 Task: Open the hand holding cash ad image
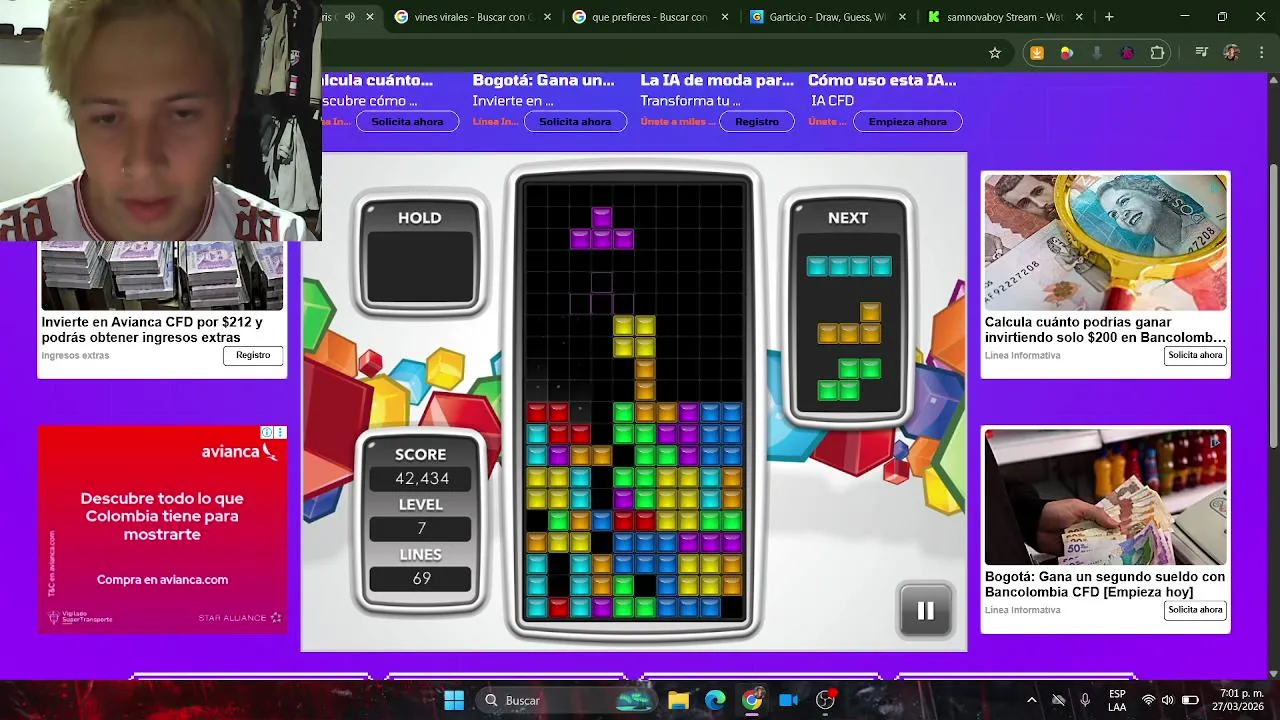(1105, 497)
